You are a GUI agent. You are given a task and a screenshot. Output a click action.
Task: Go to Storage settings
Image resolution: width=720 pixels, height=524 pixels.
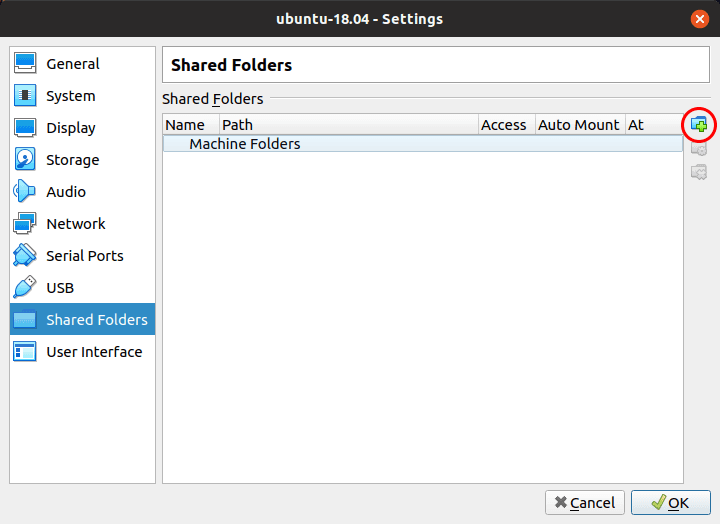click(82, 159)
